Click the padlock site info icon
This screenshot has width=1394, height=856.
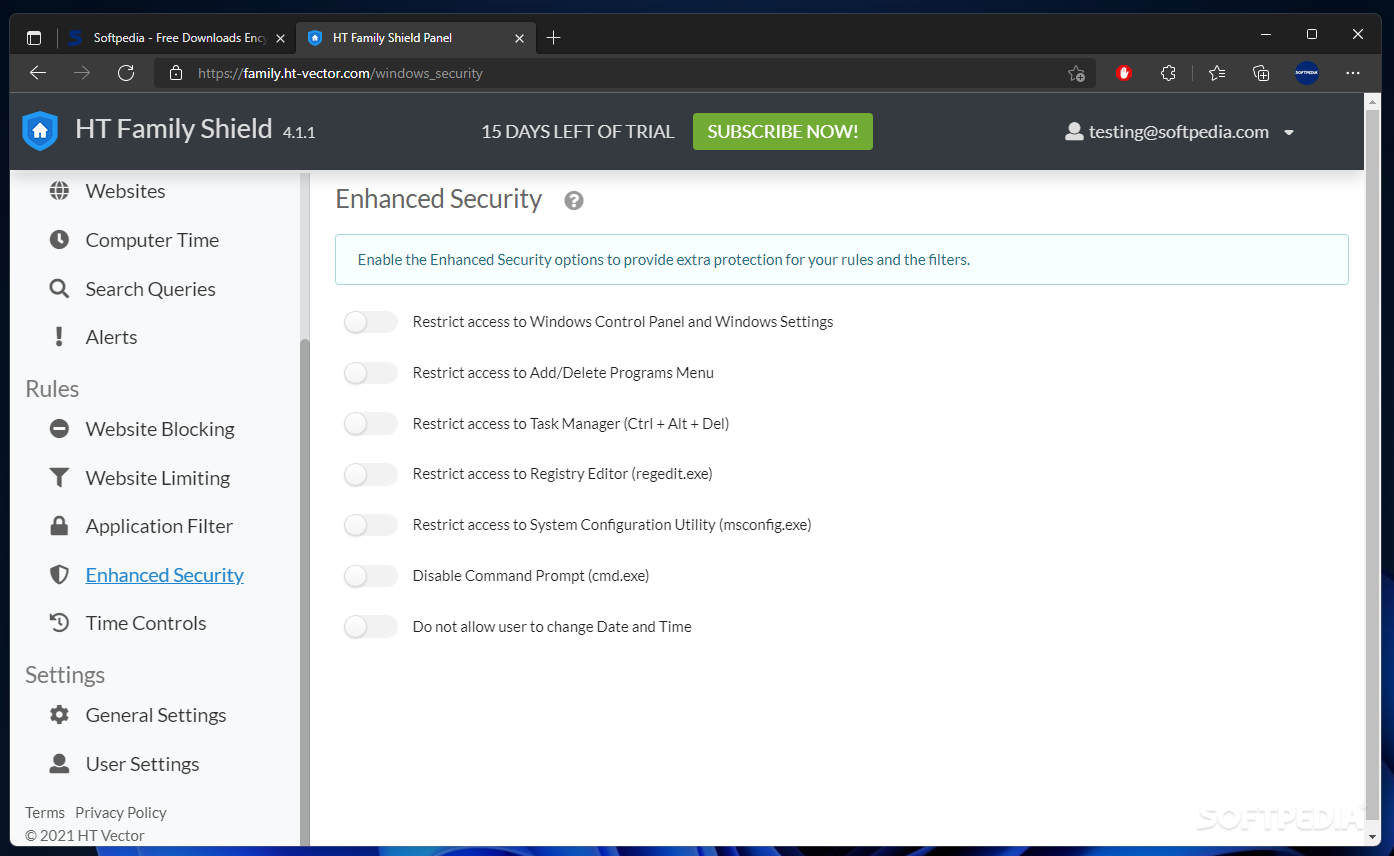click(x=176, y=73)
